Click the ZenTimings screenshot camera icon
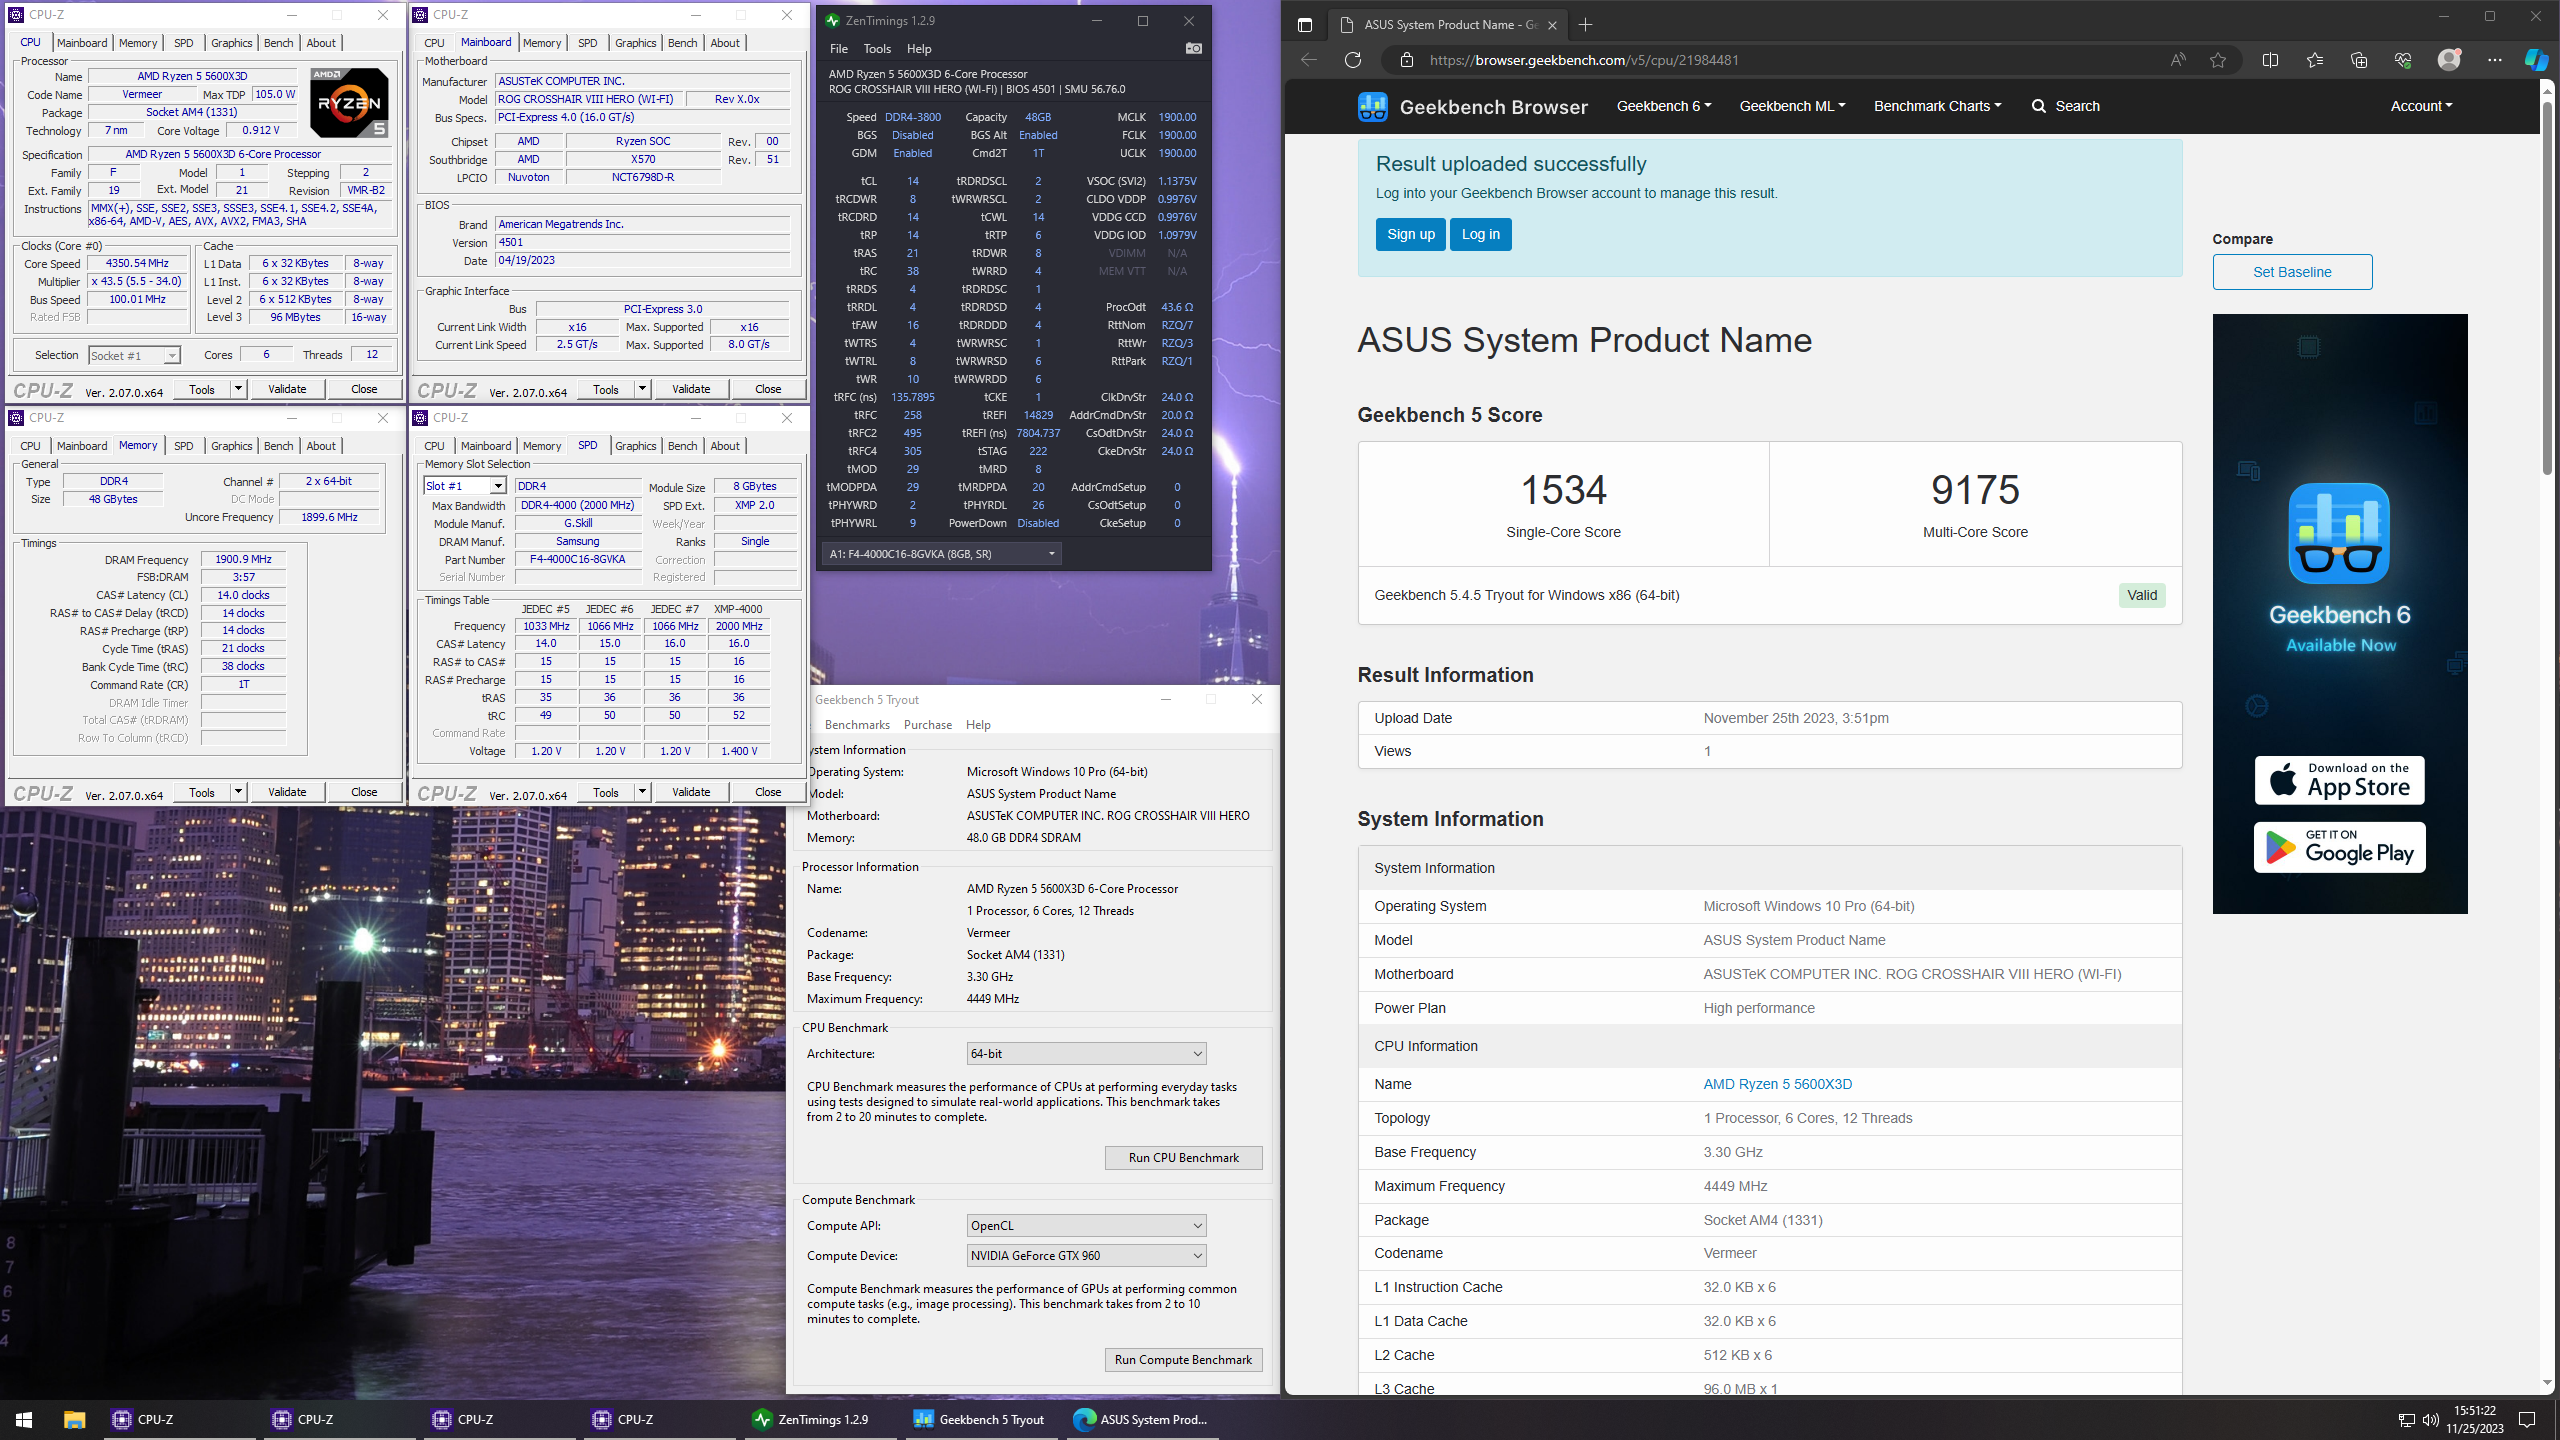The width and height of the screenshot is (2560, 1440). click(1193, 48)
